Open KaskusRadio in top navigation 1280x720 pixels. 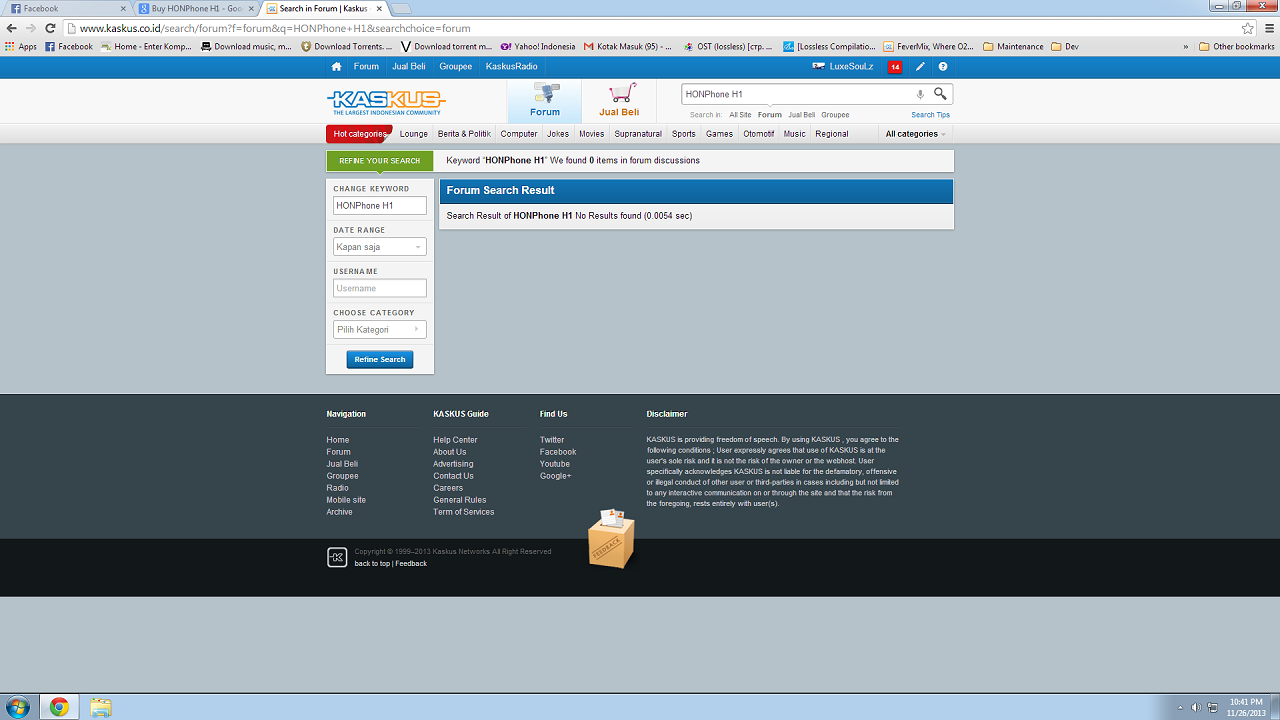tap(511, 67)
